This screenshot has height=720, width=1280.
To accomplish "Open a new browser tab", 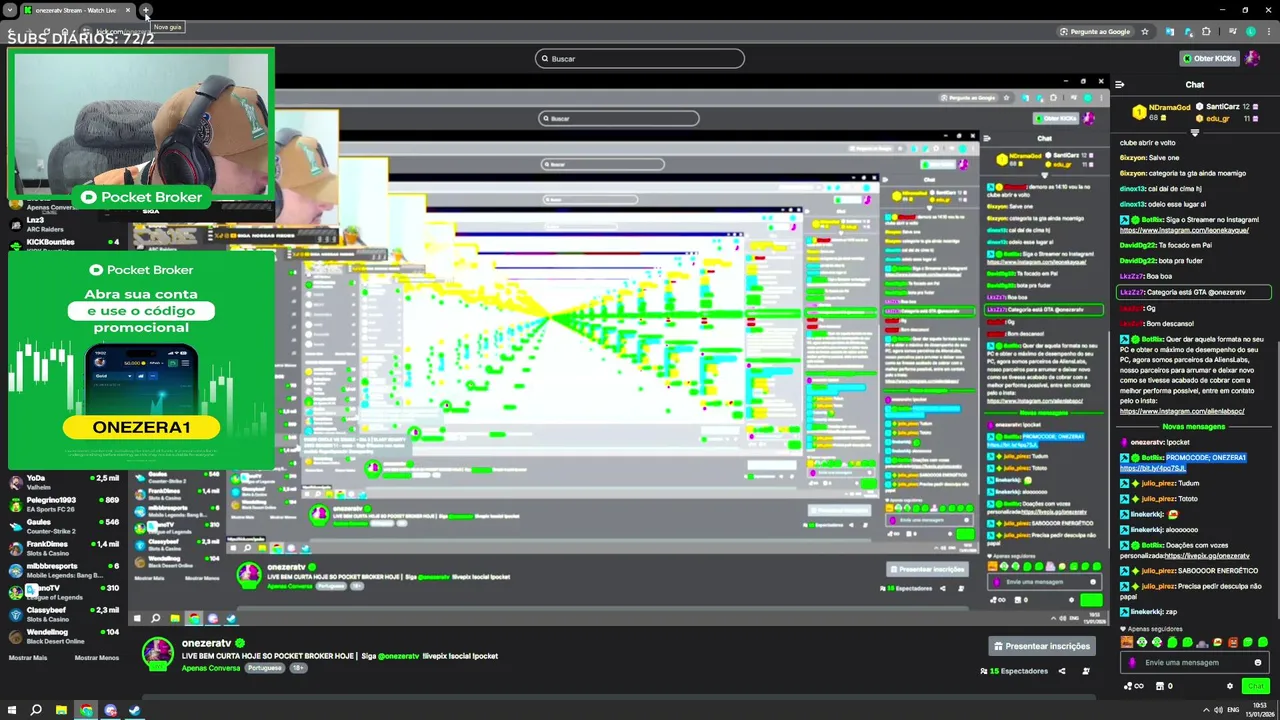I will (145, 10).
